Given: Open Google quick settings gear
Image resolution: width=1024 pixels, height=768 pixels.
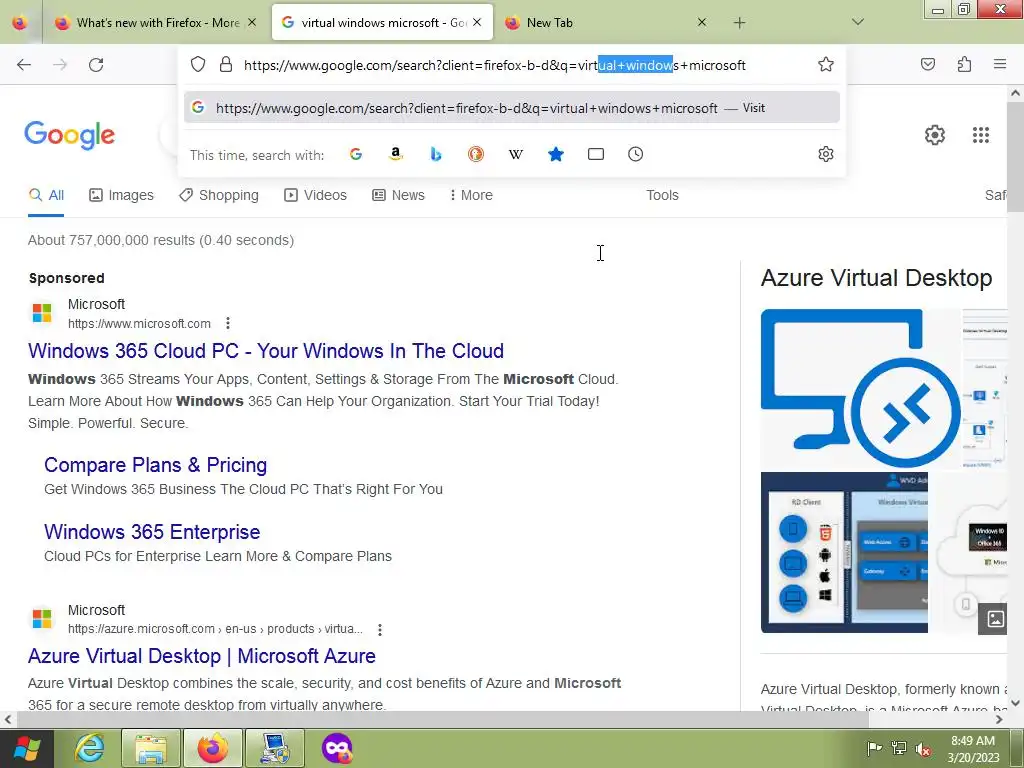Looking at the screenshot, I should 935,135.
